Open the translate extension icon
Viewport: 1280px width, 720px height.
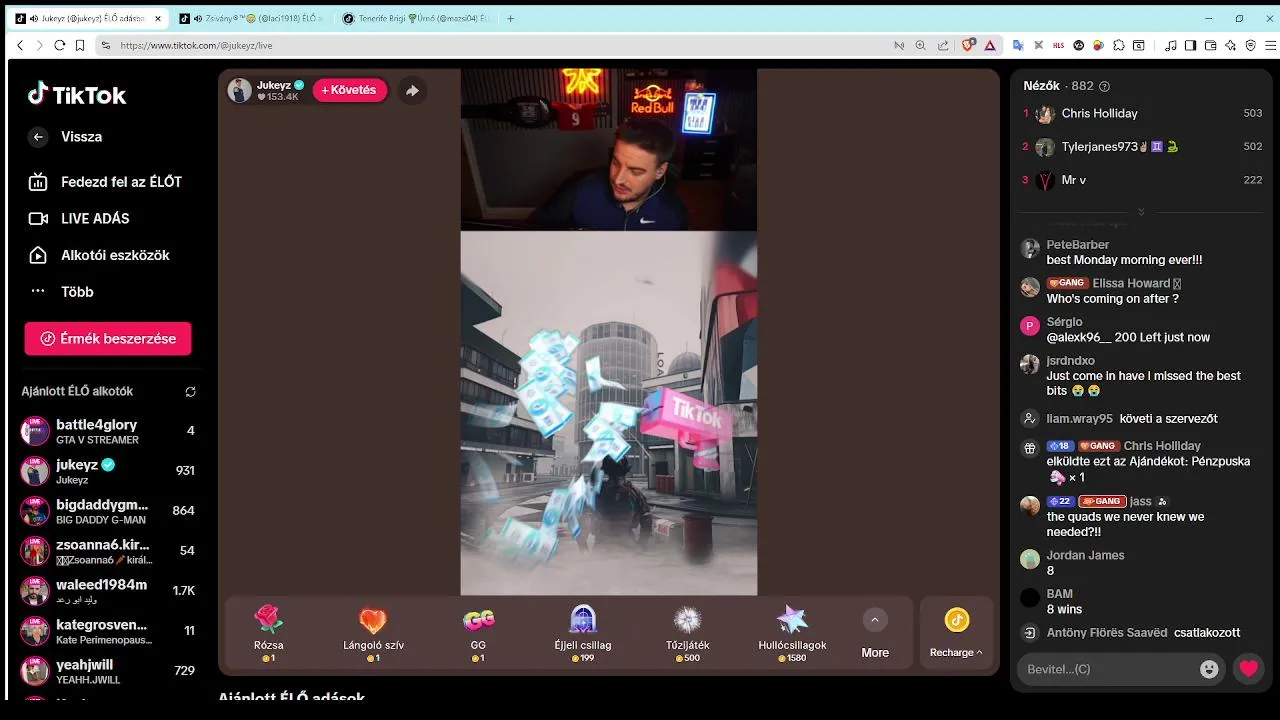(x=1018, y=45)
